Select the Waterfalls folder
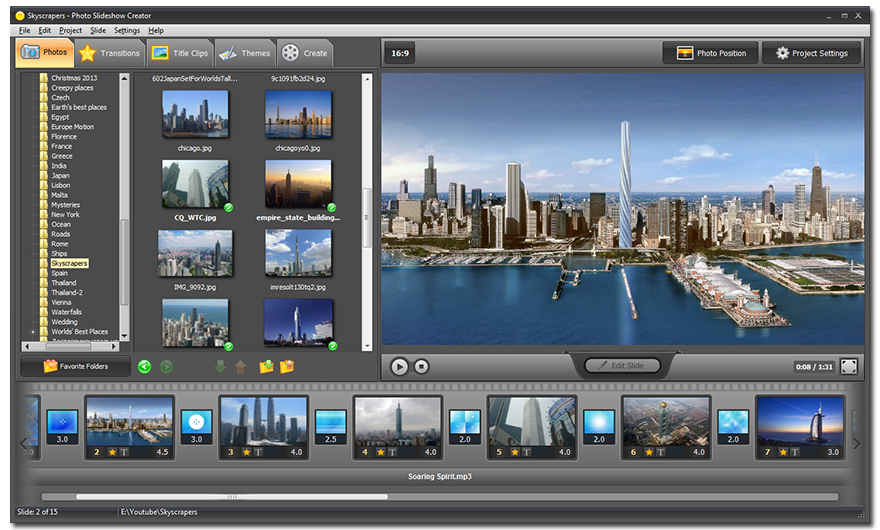The height and width of the screenshot is (530, 880). point(66,312)
